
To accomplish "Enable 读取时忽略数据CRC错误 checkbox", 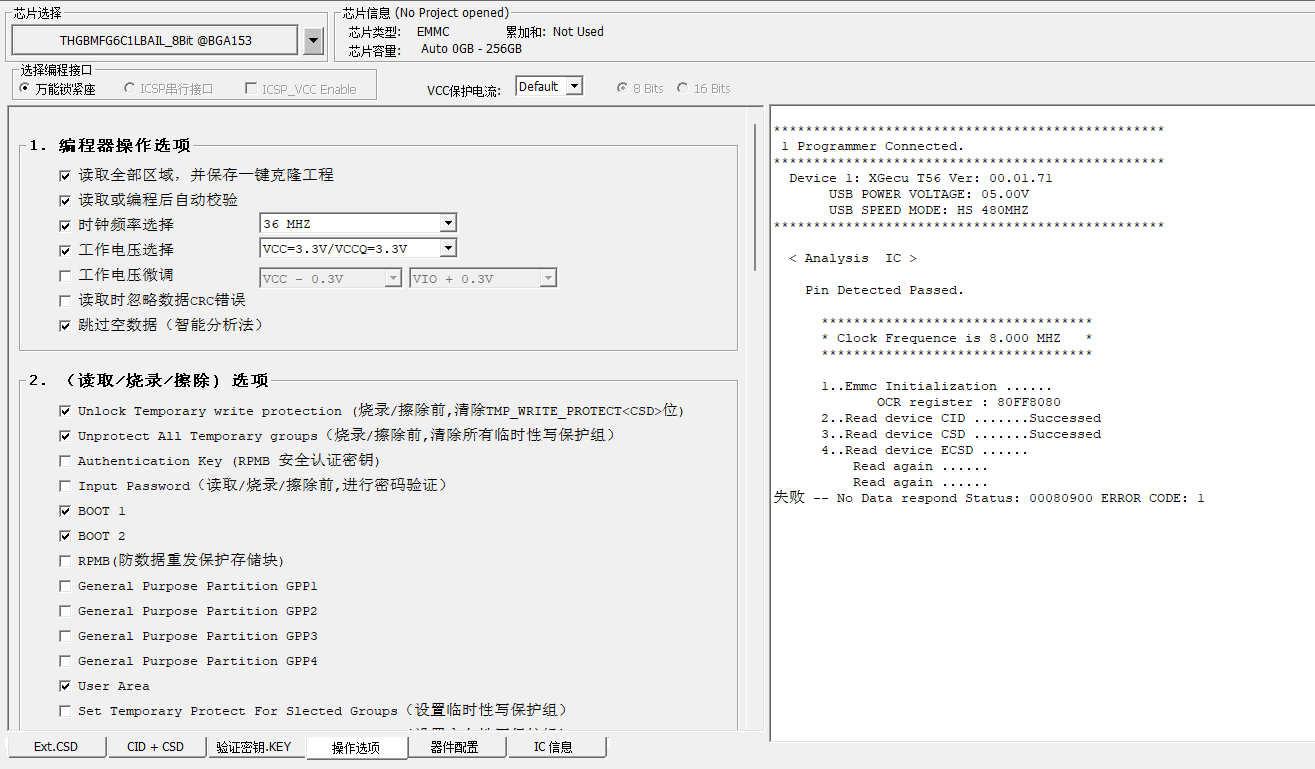I will 65,300.
